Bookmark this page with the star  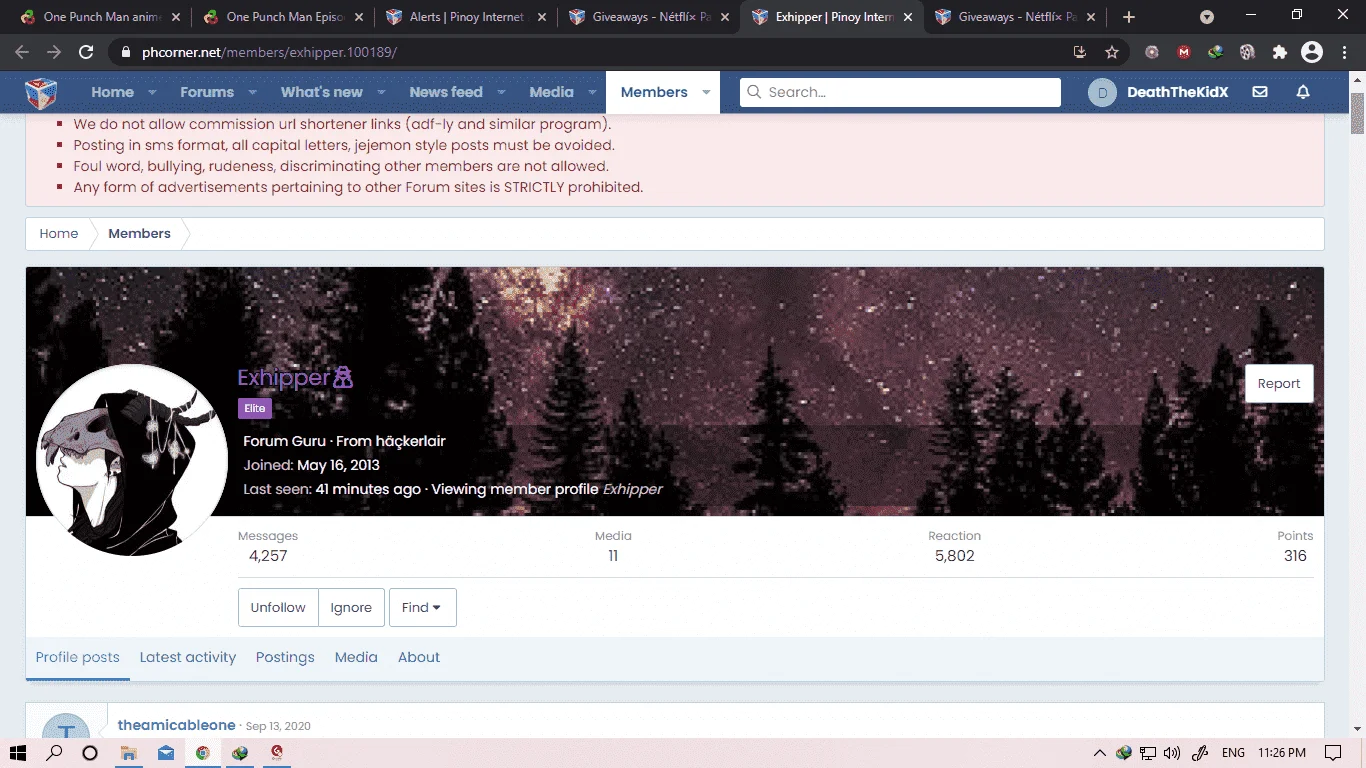1112,52
